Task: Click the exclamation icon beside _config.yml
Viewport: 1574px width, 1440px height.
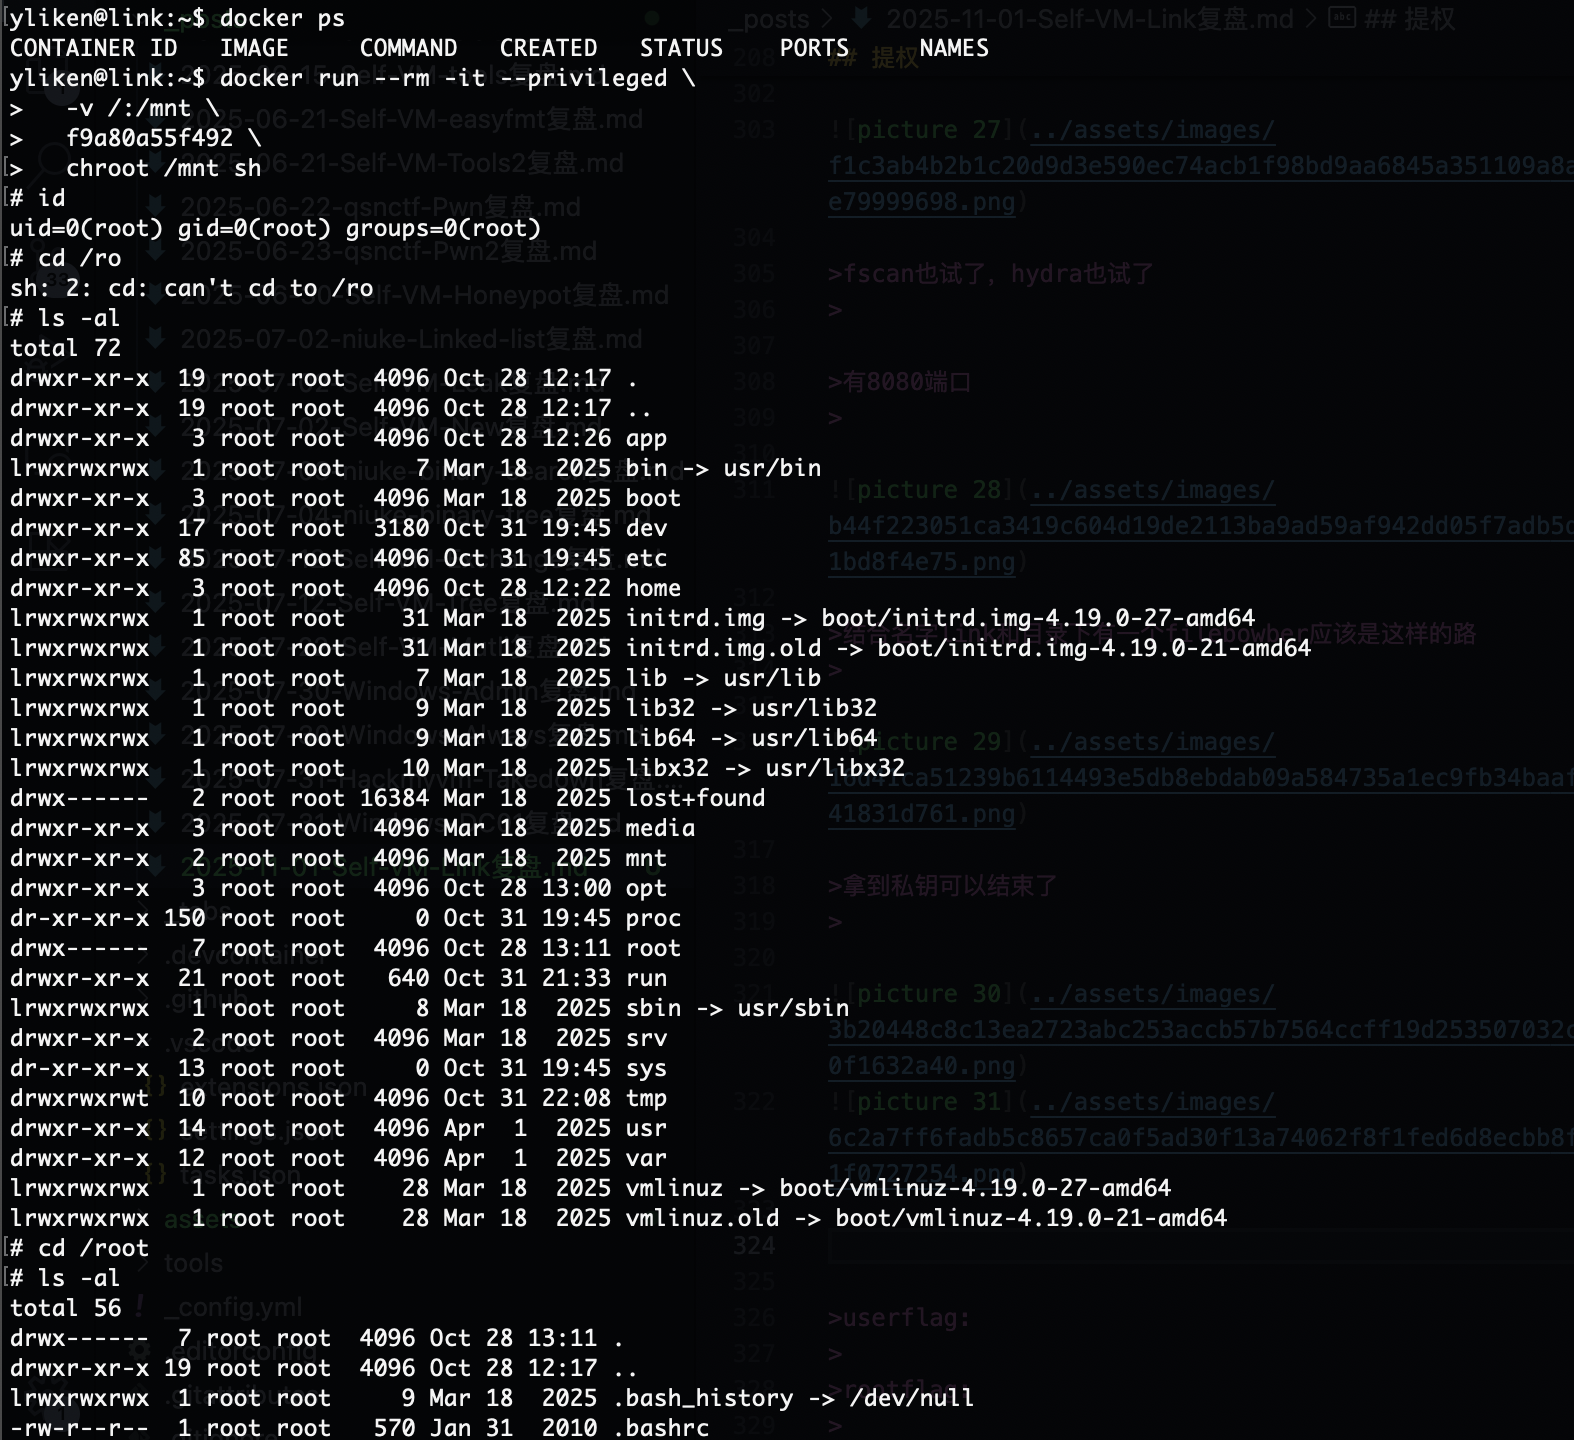Action: [x=141, y=1306]
